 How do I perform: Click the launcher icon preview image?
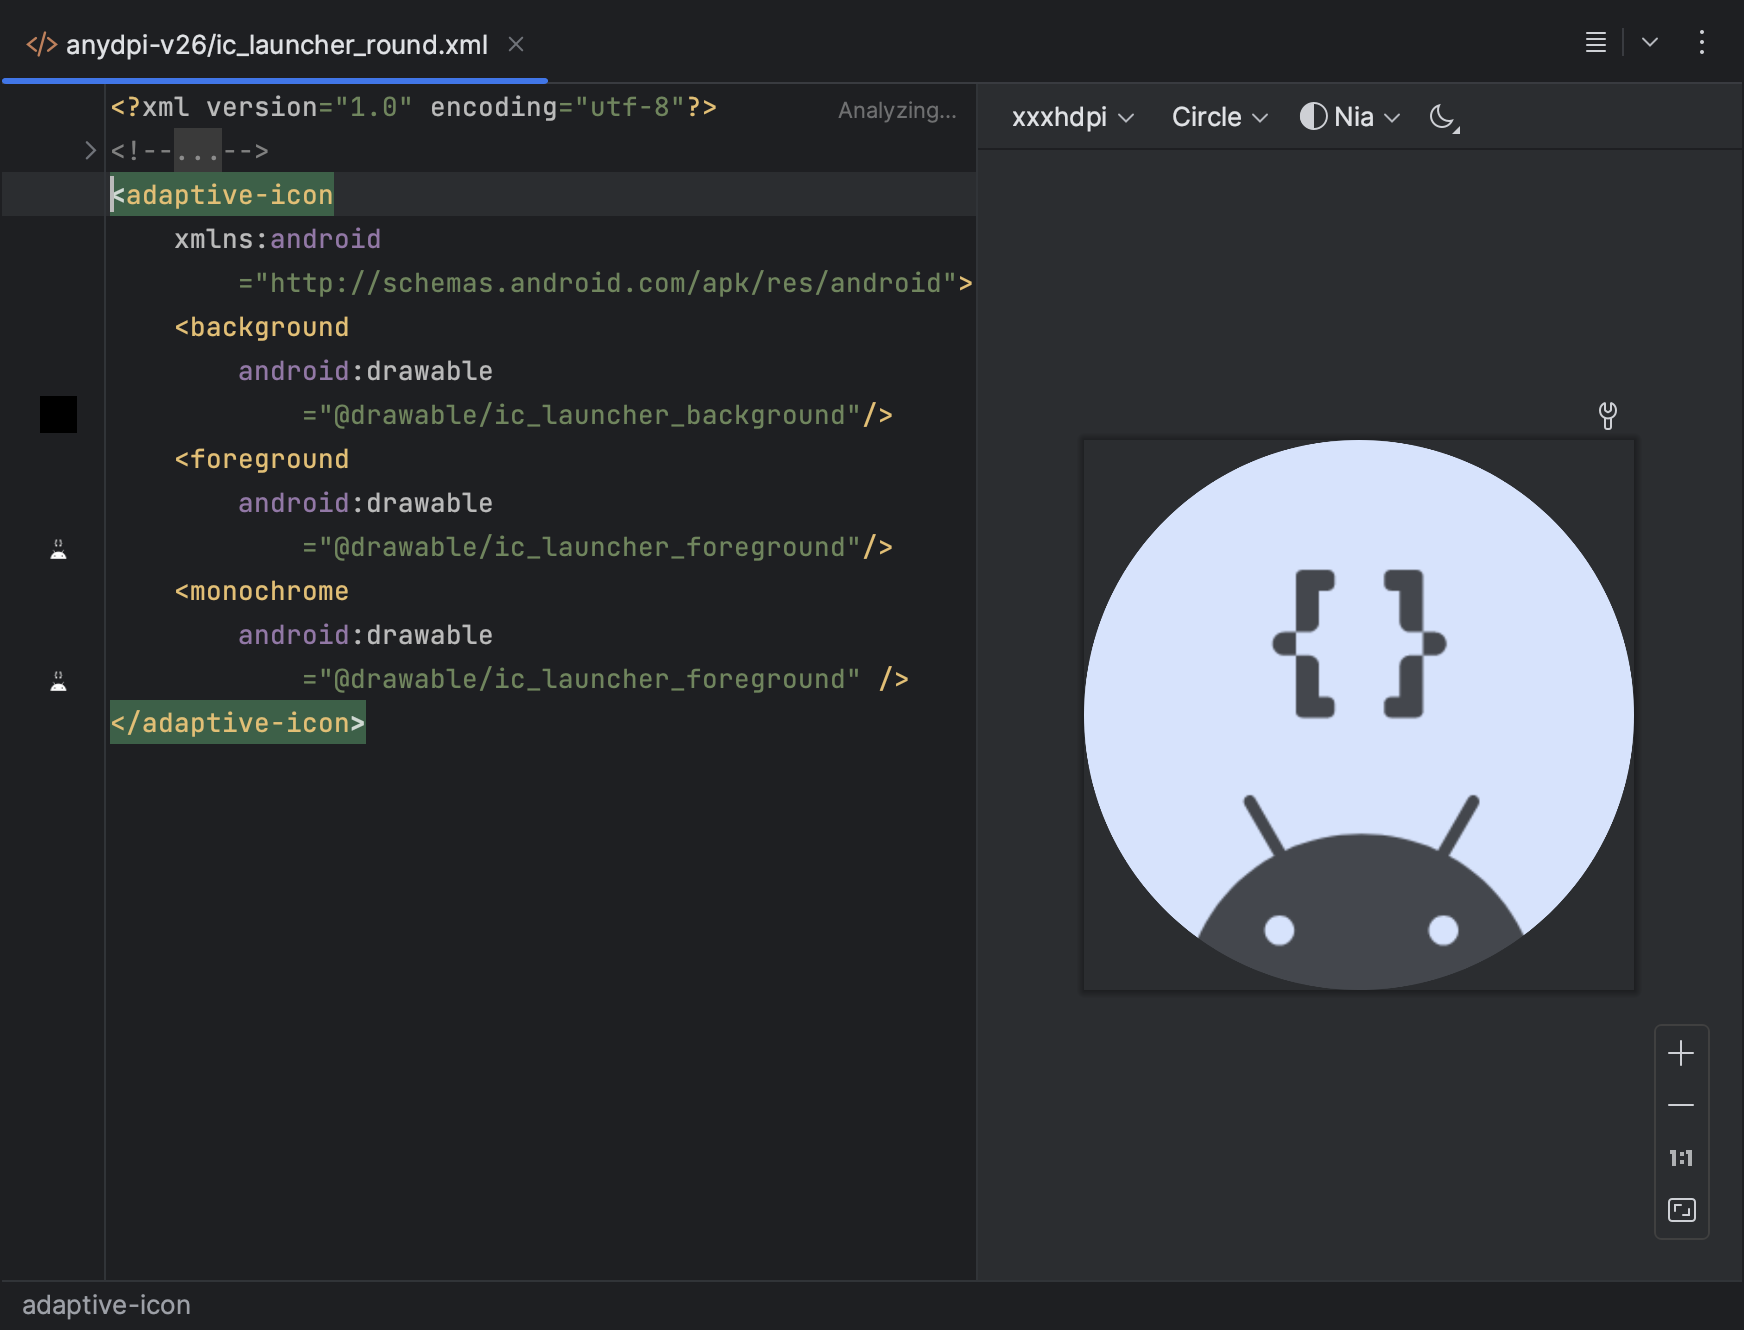click(x=1358, y=715)
